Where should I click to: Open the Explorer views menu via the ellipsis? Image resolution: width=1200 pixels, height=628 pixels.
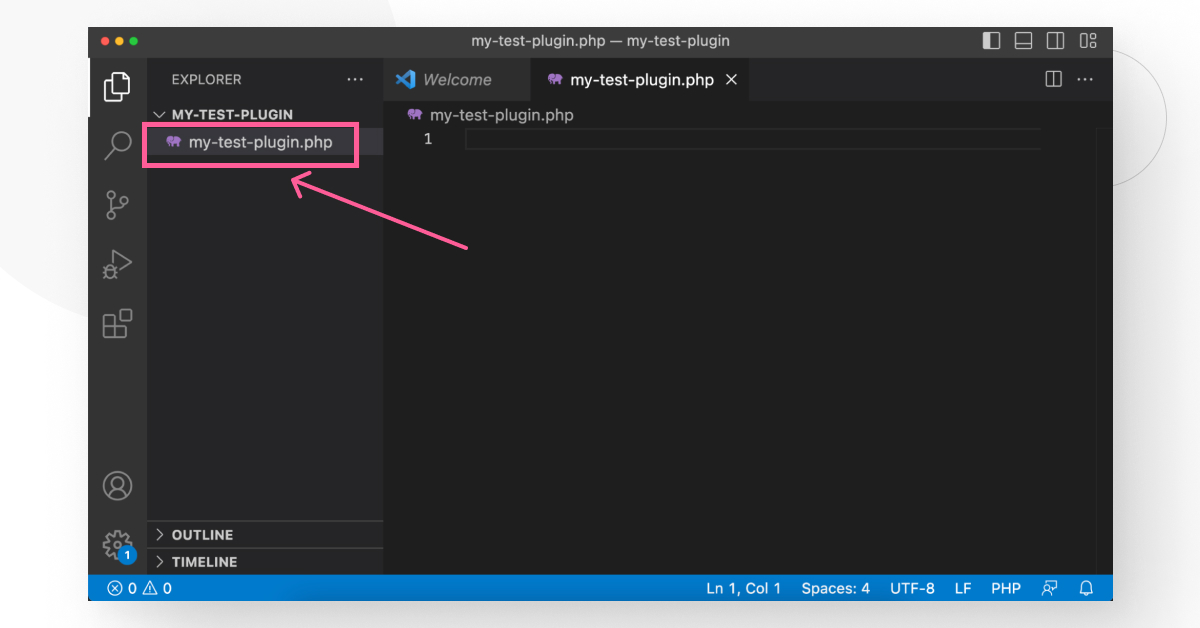point(355,79)
